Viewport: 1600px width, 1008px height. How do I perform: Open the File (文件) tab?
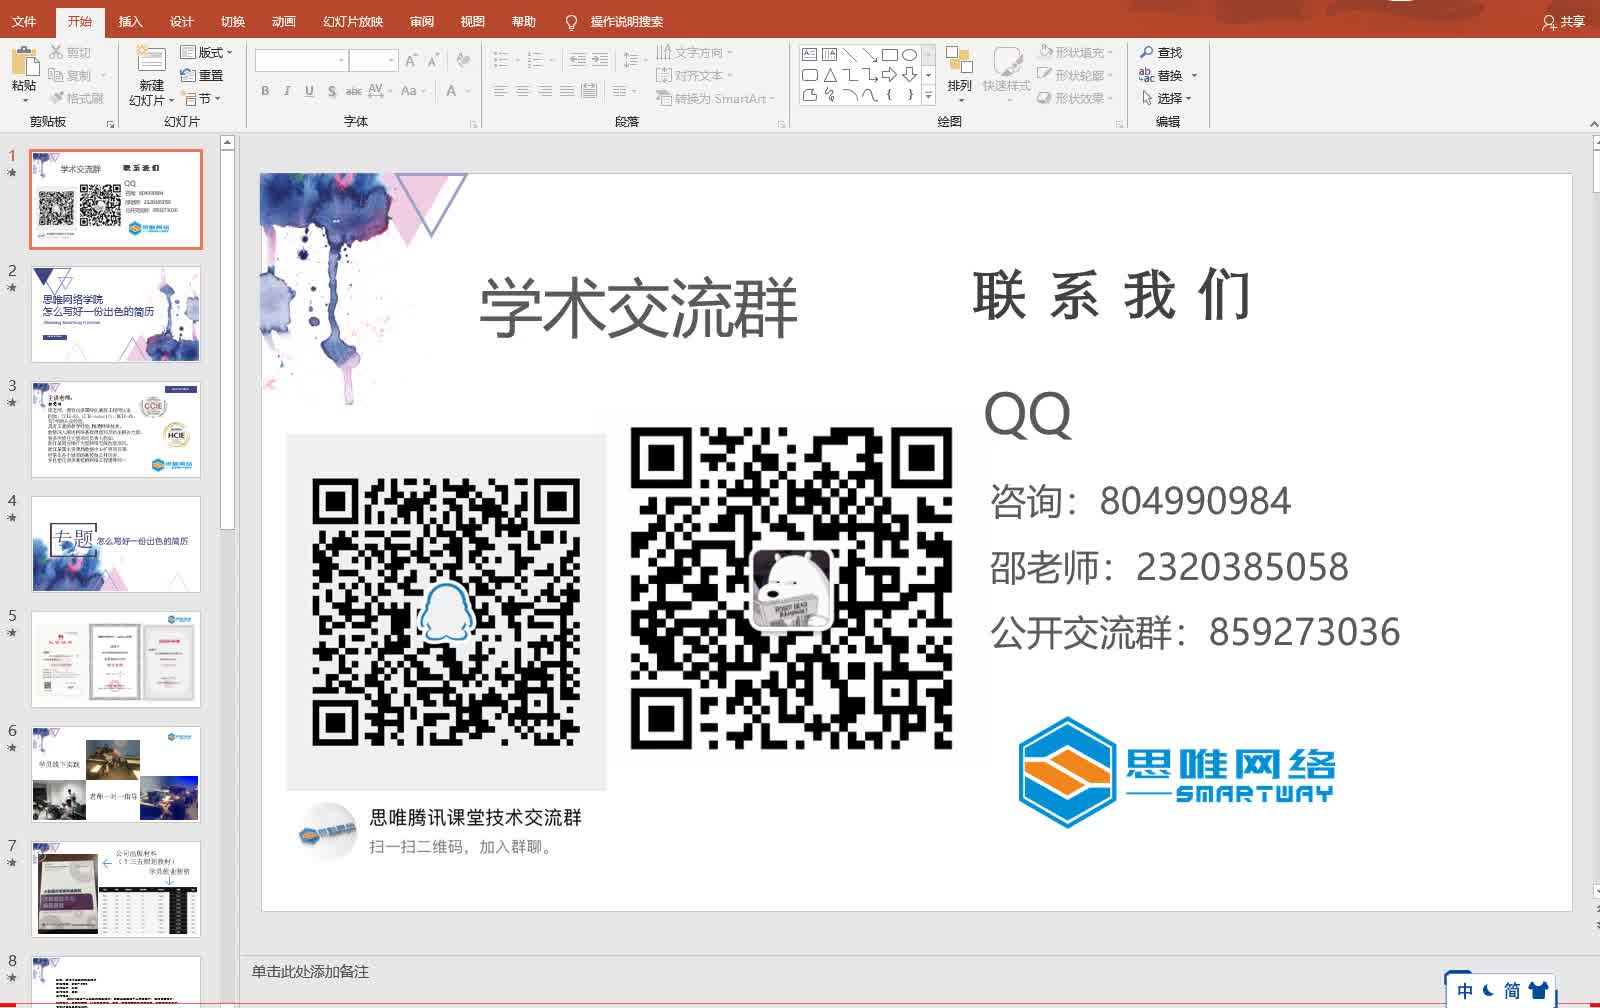(24, 21)
